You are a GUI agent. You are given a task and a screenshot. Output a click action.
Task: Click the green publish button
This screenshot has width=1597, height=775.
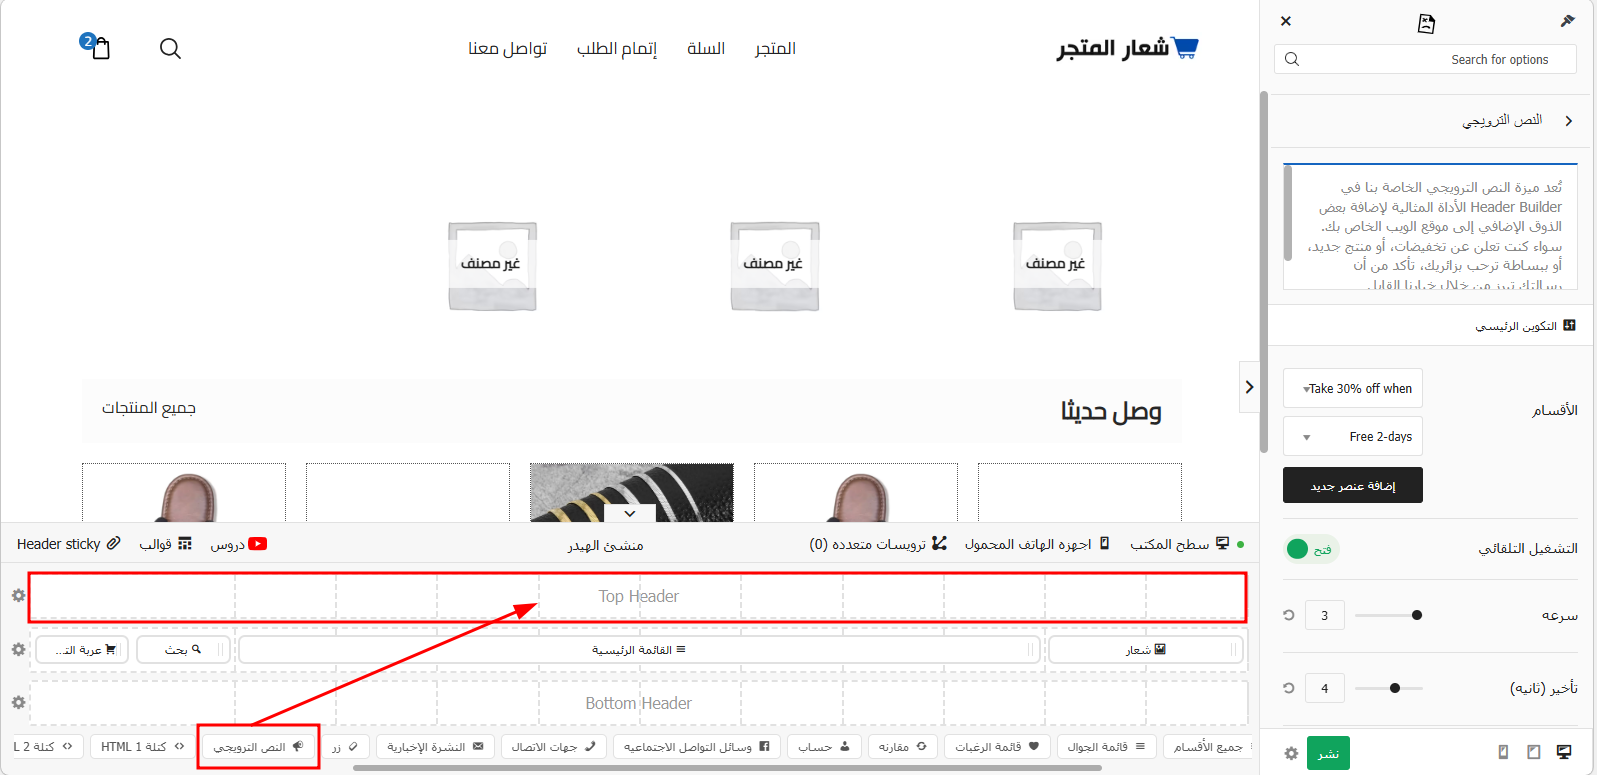click(x=1328, y=753)
